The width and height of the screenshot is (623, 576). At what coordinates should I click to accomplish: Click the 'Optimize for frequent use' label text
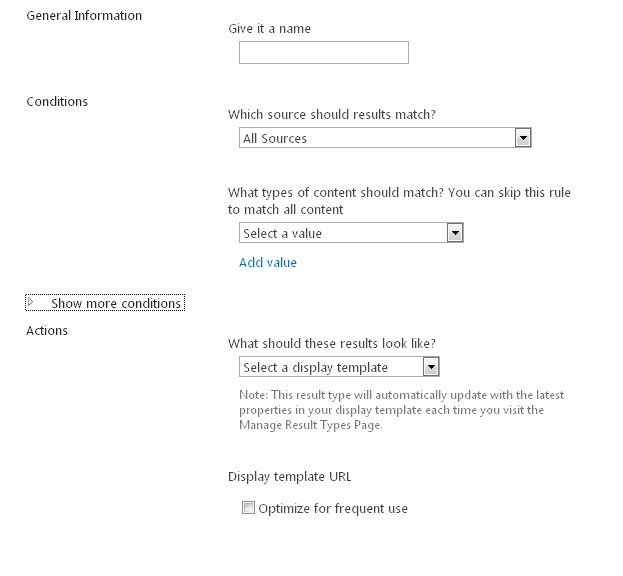333,509
